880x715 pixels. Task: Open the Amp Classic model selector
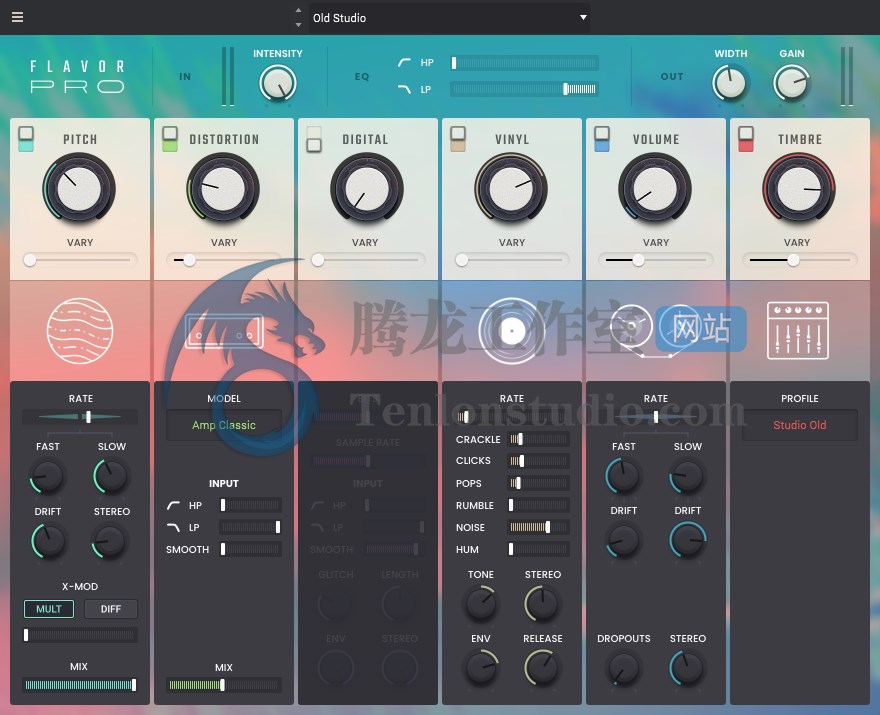(x=224, y=425)
